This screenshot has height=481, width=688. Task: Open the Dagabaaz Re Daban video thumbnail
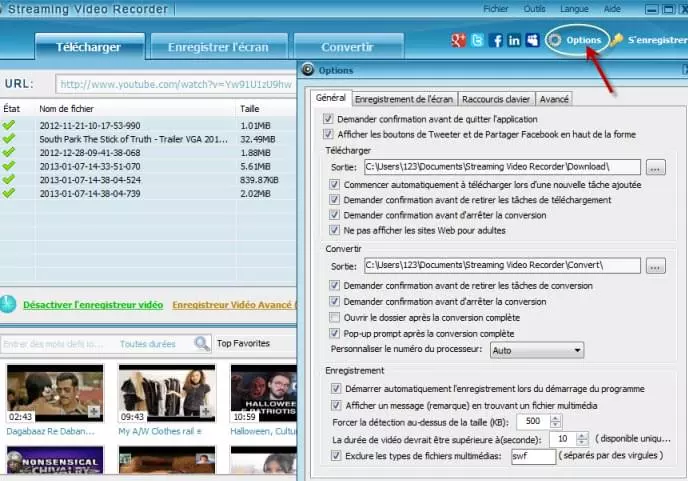[x=55, y=393]
